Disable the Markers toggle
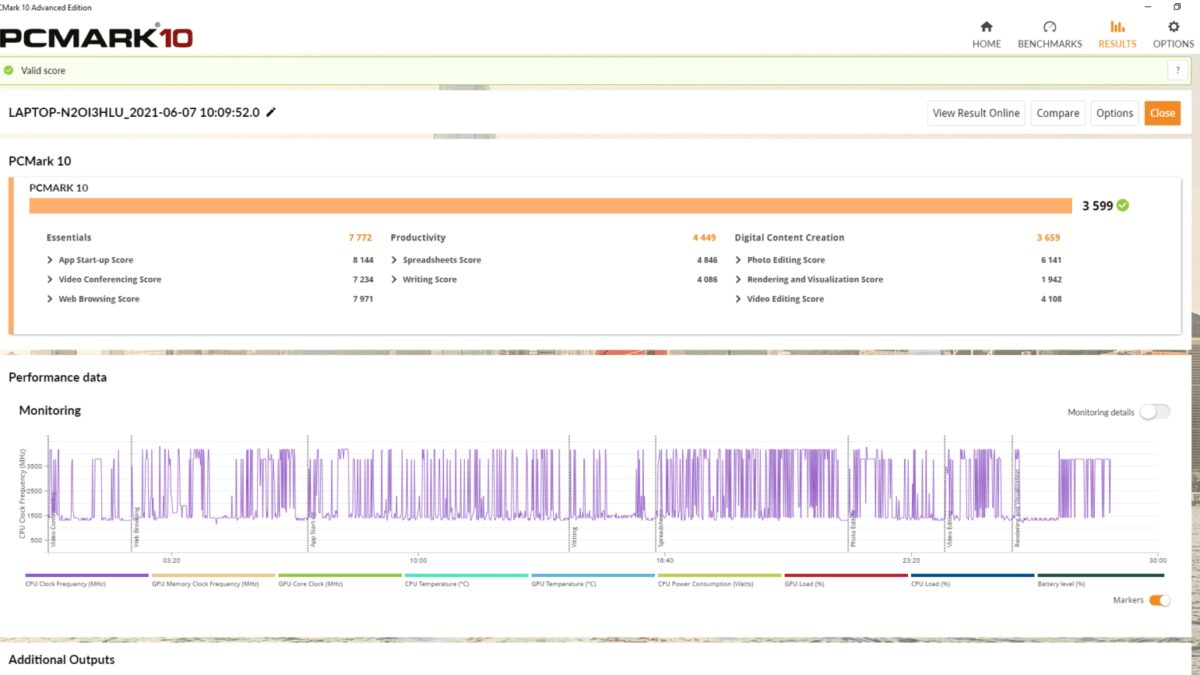The image size is (1200, 675). click(1159, 600)
